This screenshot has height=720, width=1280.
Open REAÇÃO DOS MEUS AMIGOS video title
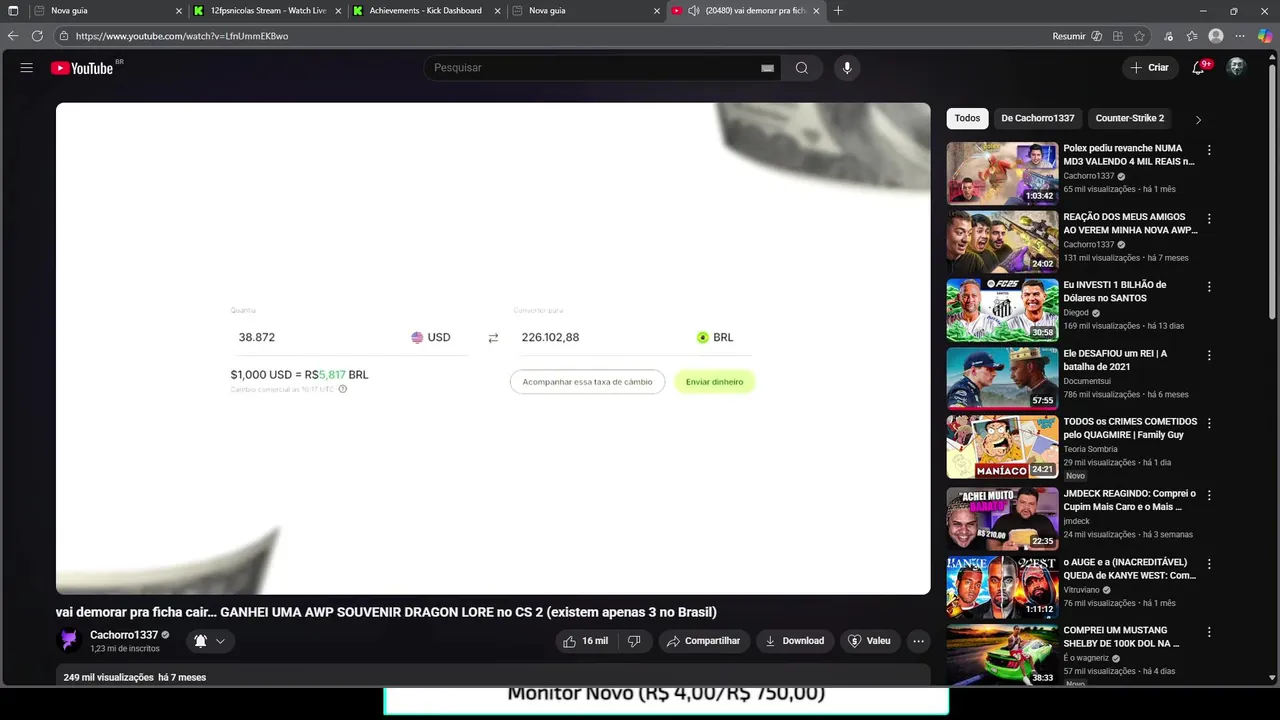[x=1130, y=223]
